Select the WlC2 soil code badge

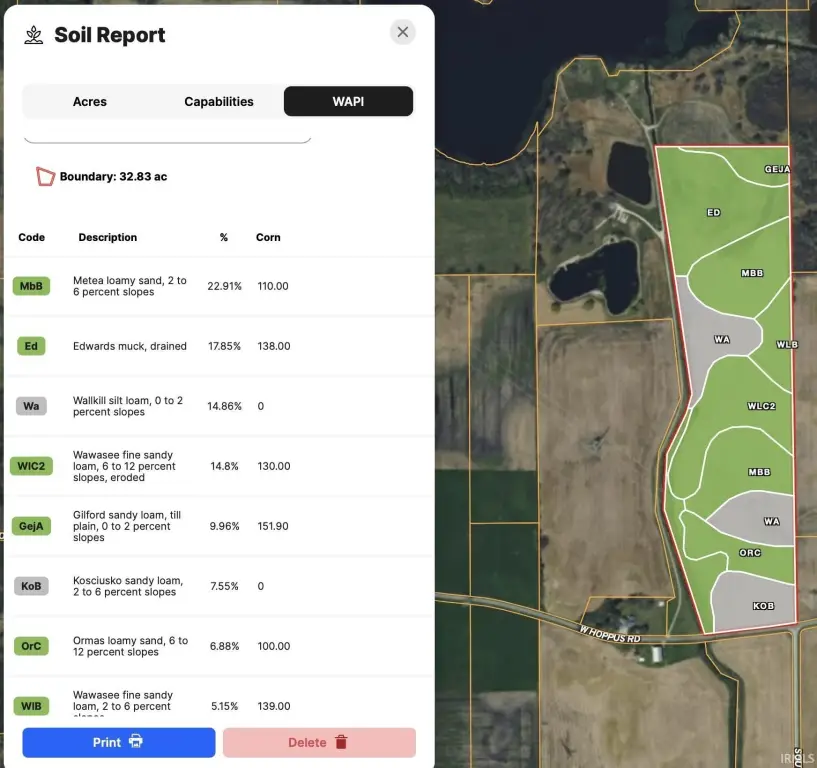(31, 466)
